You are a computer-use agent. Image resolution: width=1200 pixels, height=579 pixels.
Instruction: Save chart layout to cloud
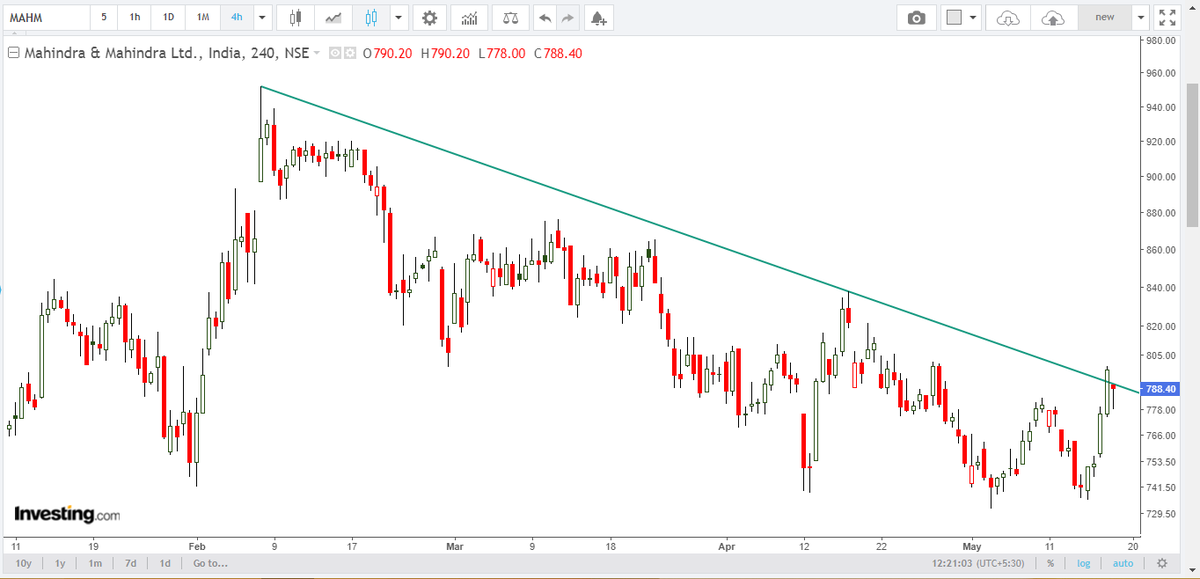point(1053,18)
